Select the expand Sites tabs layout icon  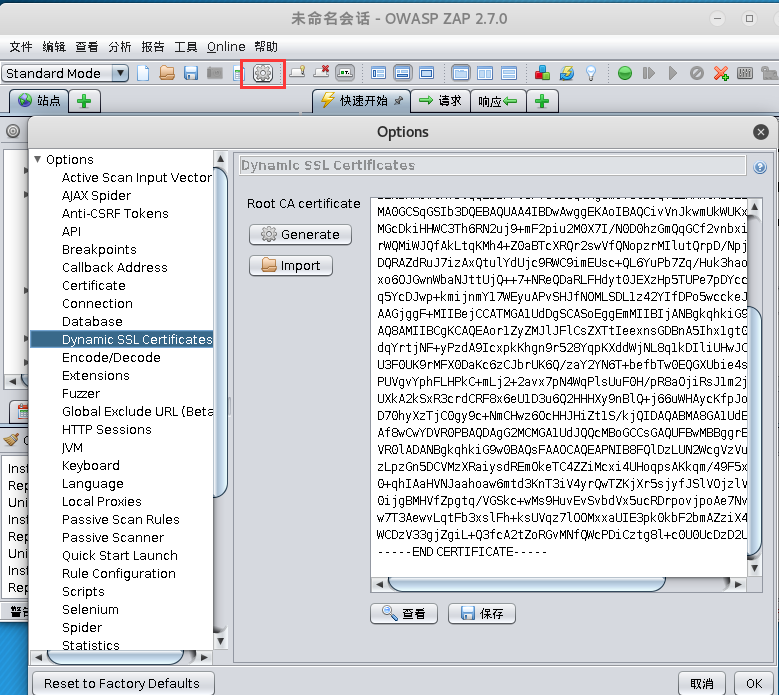379,74
